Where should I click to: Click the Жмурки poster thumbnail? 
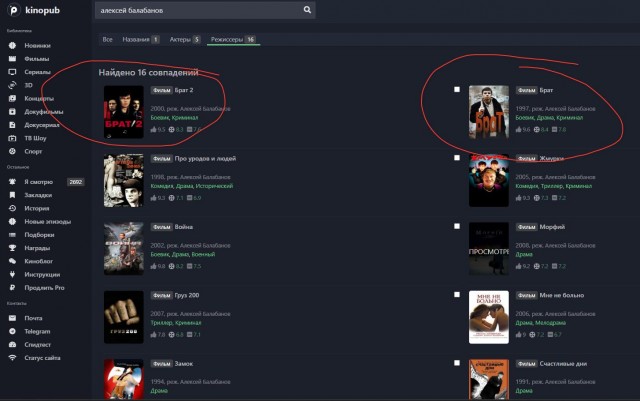pos(489,180)
